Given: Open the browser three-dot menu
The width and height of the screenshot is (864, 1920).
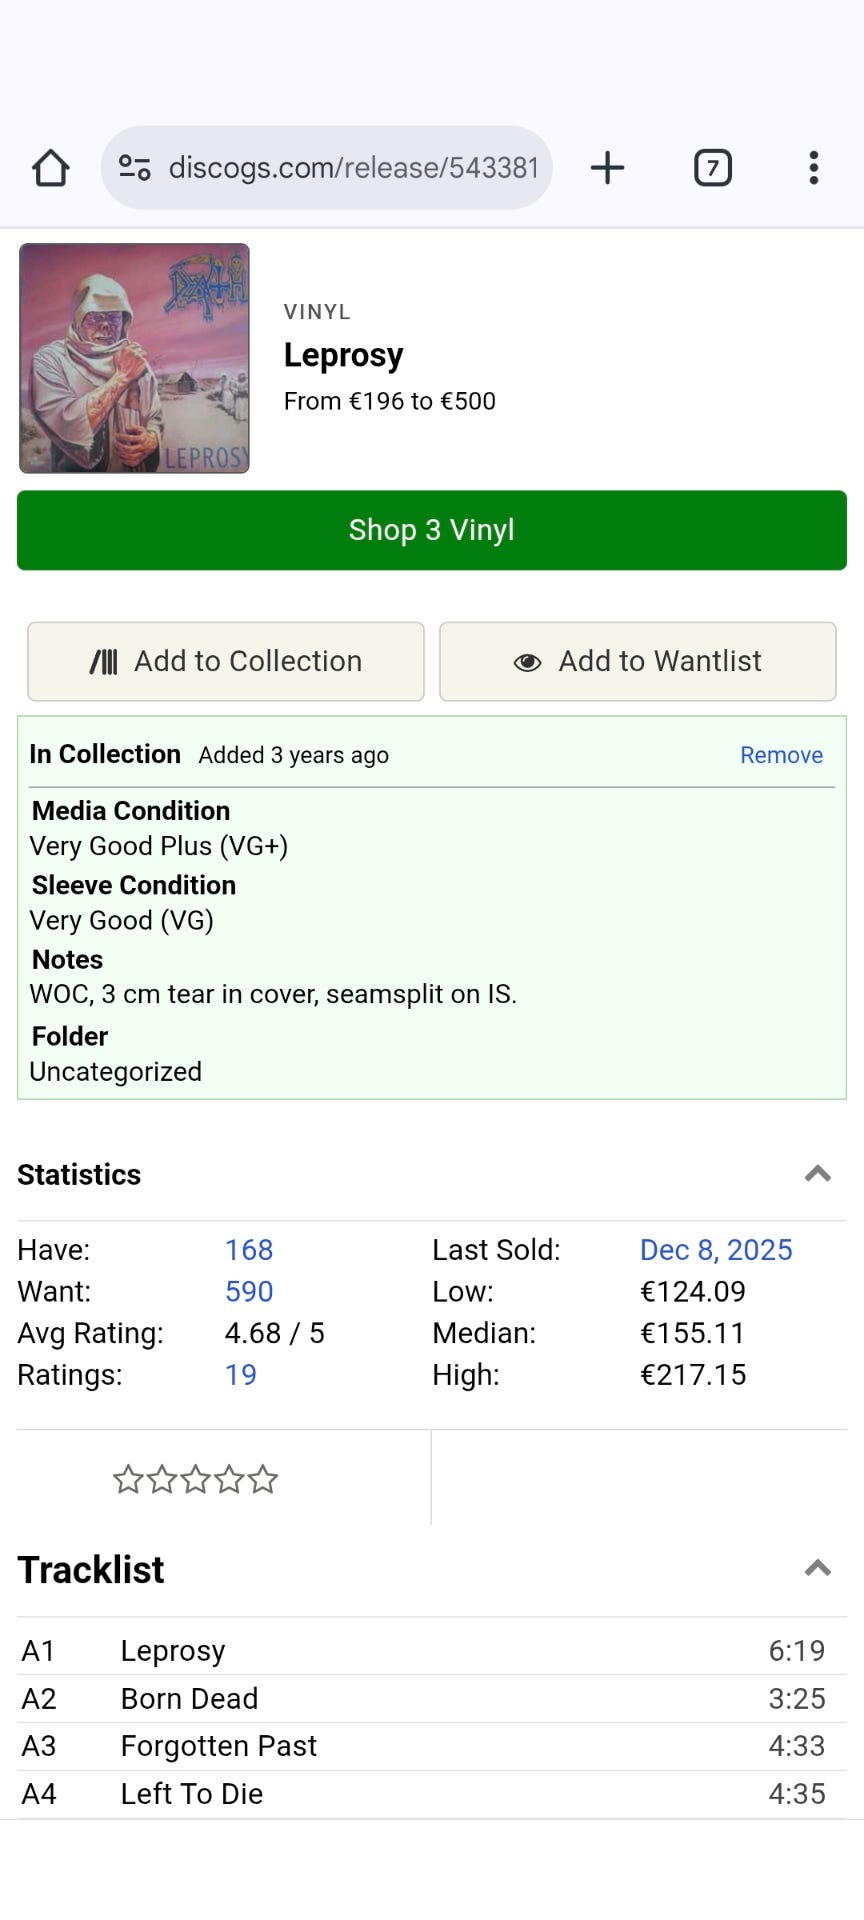Looking at the screenshot, I should pos(814,167).
